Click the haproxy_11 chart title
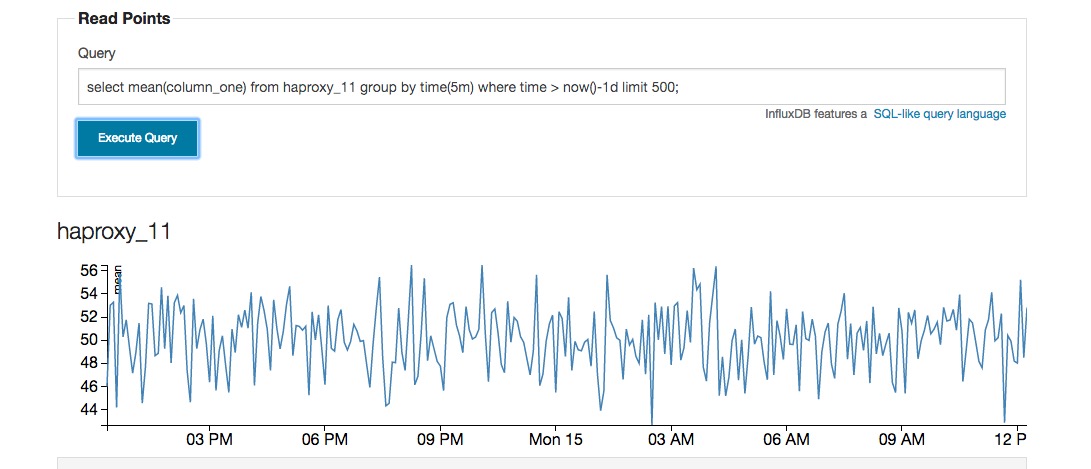This screenshot has height=469, width=1091. 114,232
